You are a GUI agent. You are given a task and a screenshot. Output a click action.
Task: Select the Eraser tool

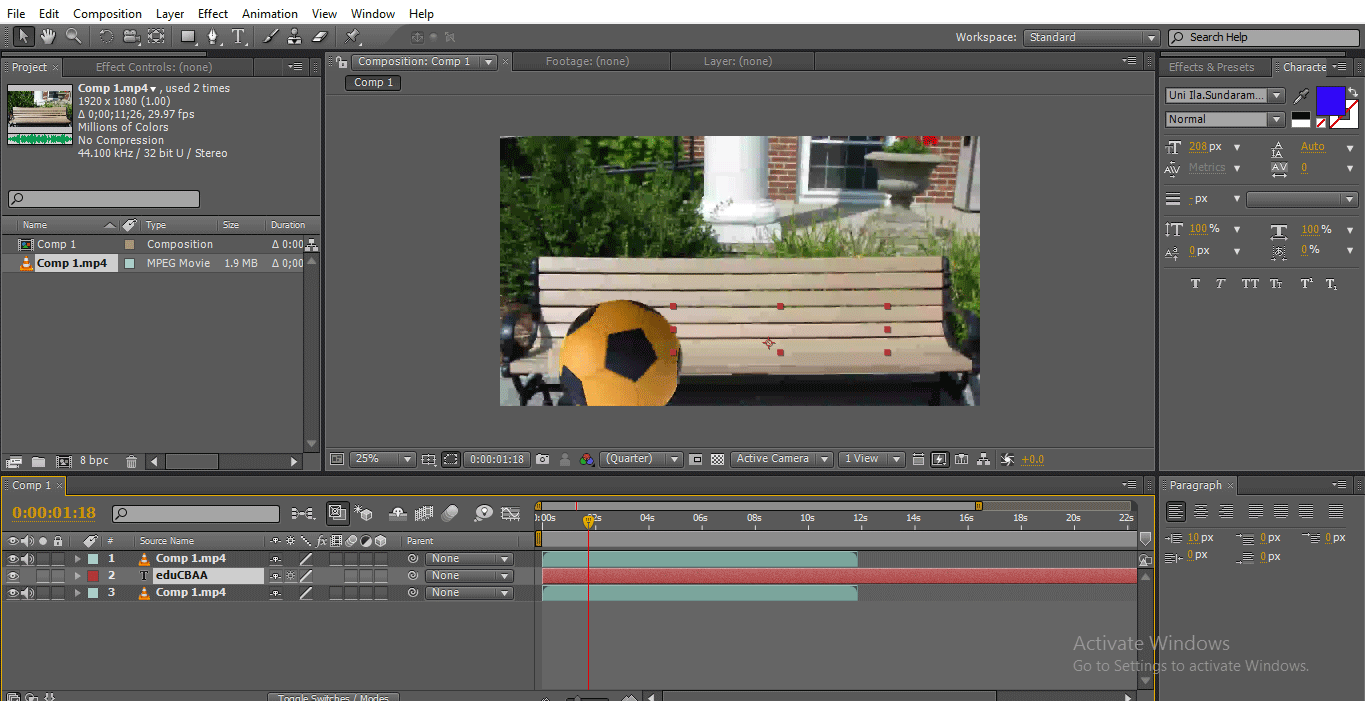[x=320, y=37]
